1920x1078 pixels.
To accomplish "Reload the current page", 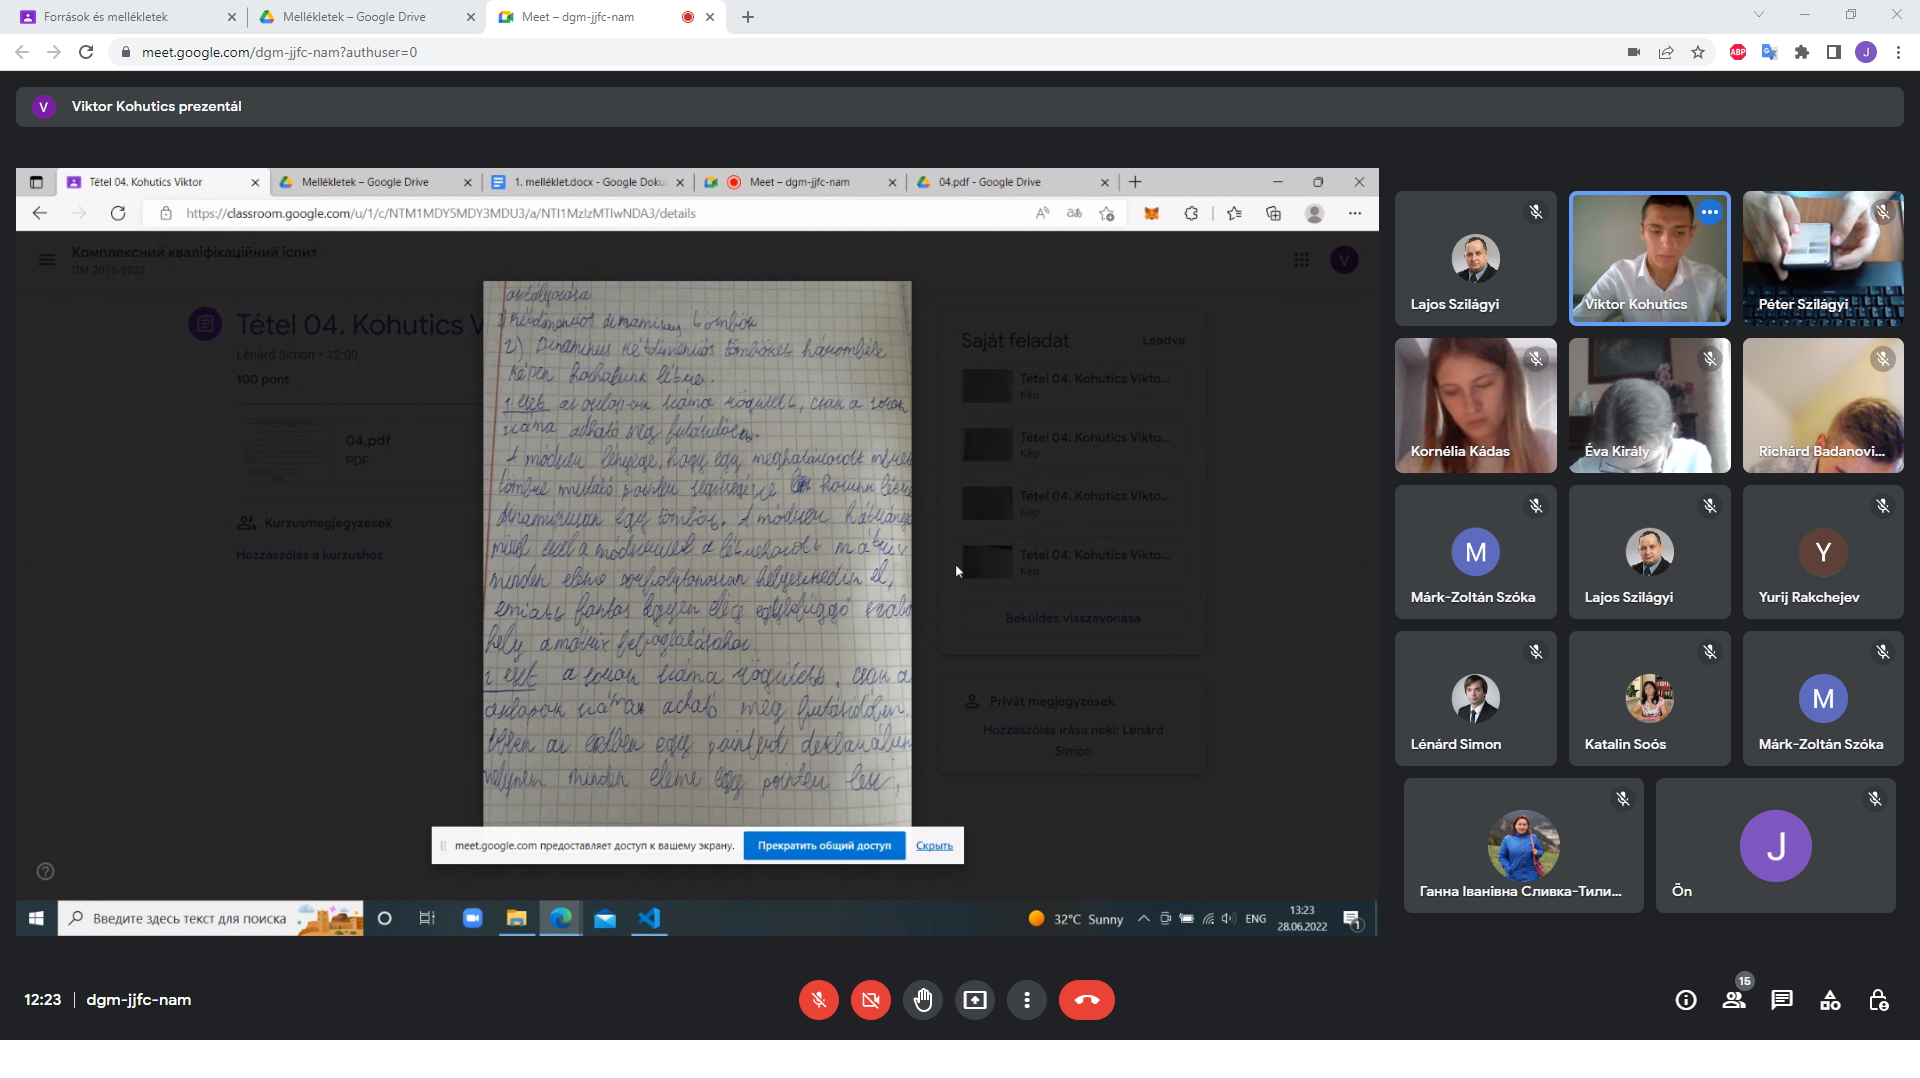I will pyautogui.click(x=86, y=52).
